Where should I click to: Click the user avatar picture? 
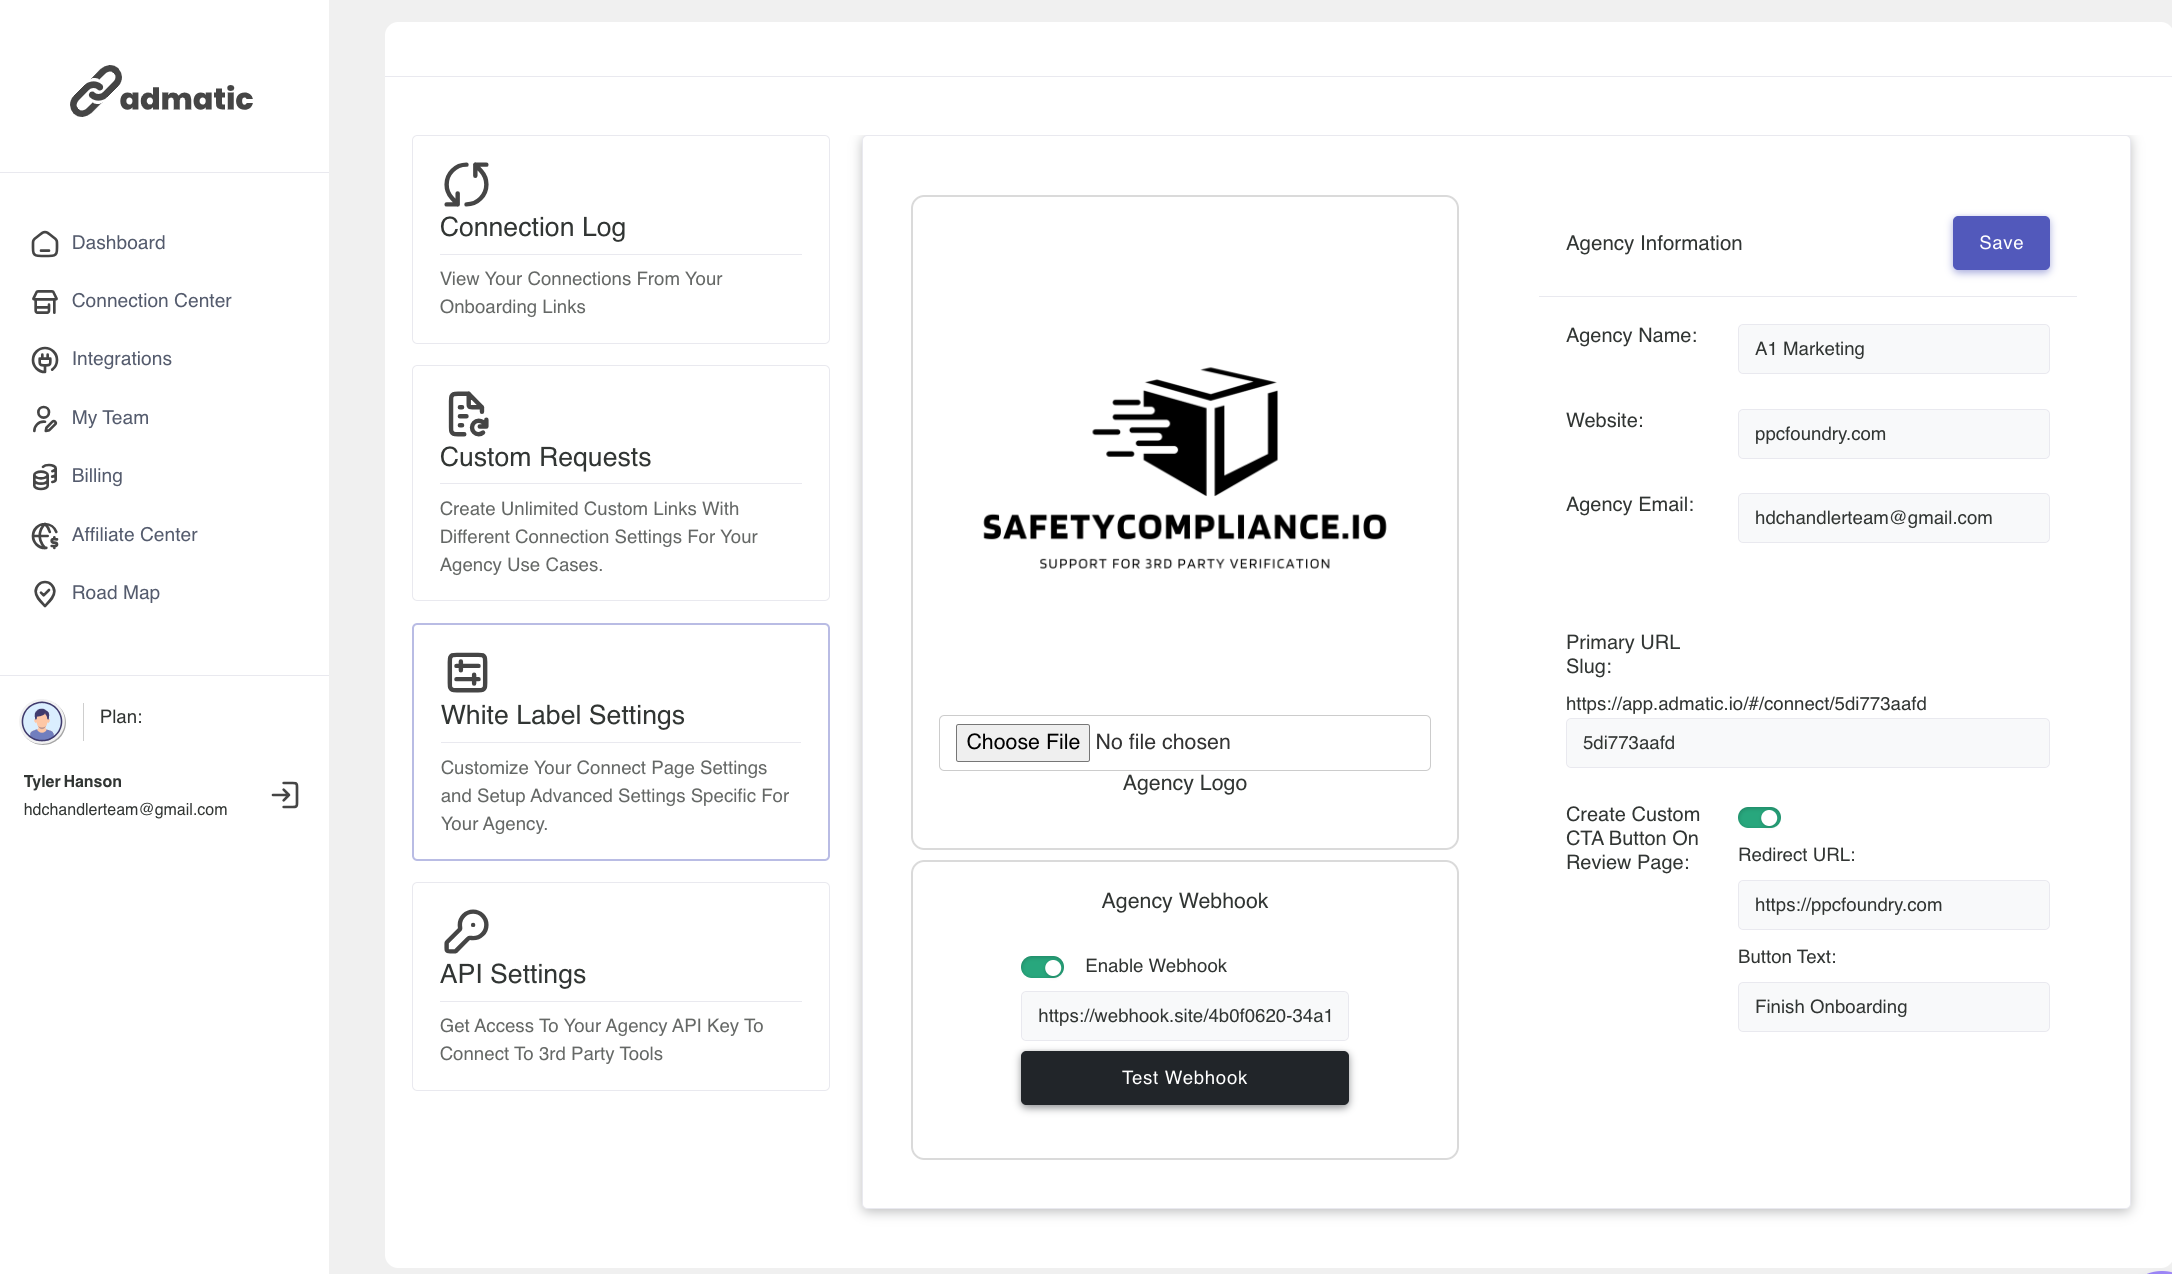43,721
